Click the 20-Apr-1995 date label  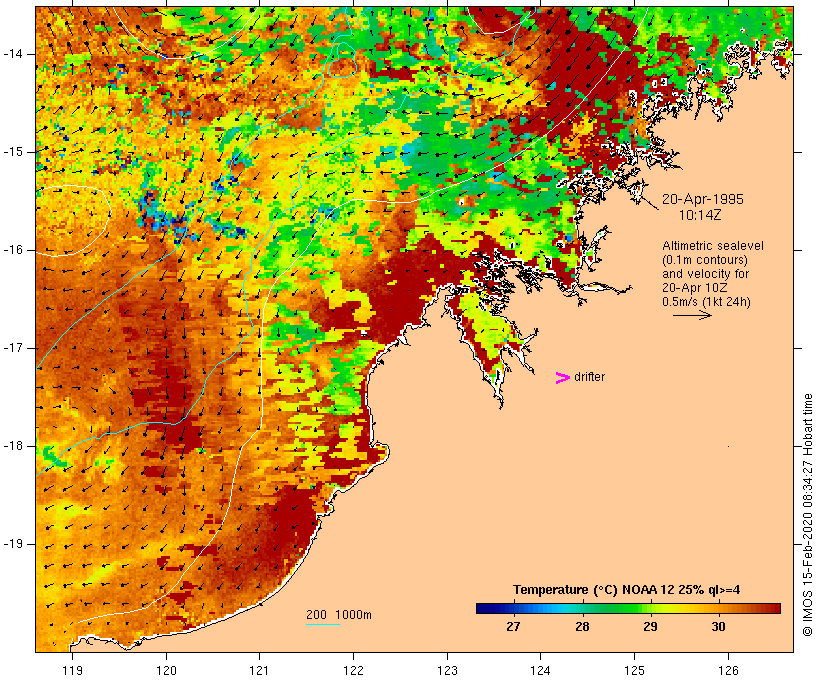tap(702, 199)
